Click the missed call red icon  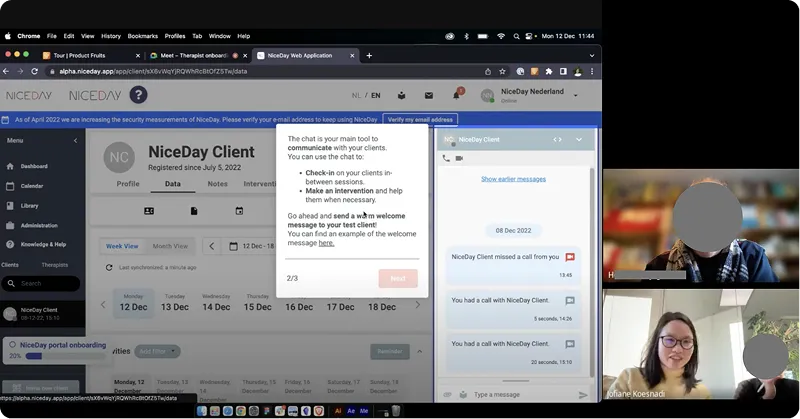tap(570, 257)
